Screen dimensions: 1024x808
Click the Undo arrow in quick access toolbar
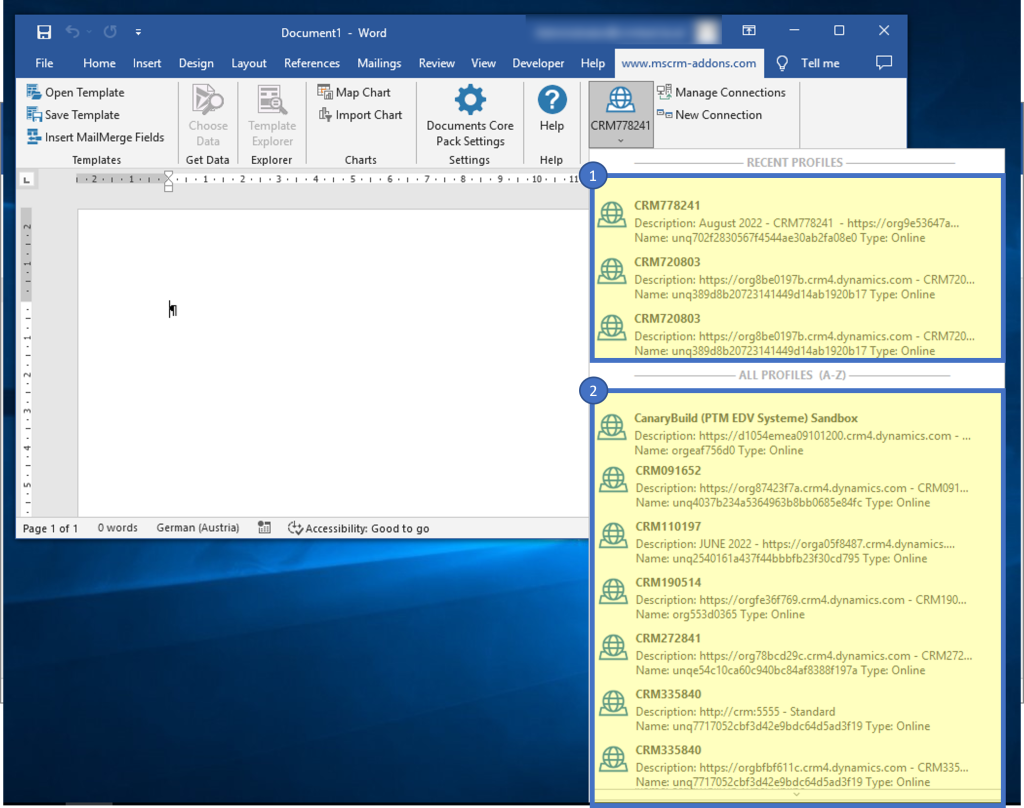(72, 31)
